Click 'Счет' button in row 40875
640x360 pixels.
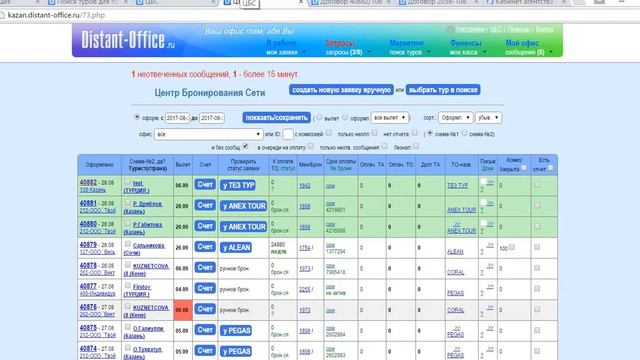205,330
